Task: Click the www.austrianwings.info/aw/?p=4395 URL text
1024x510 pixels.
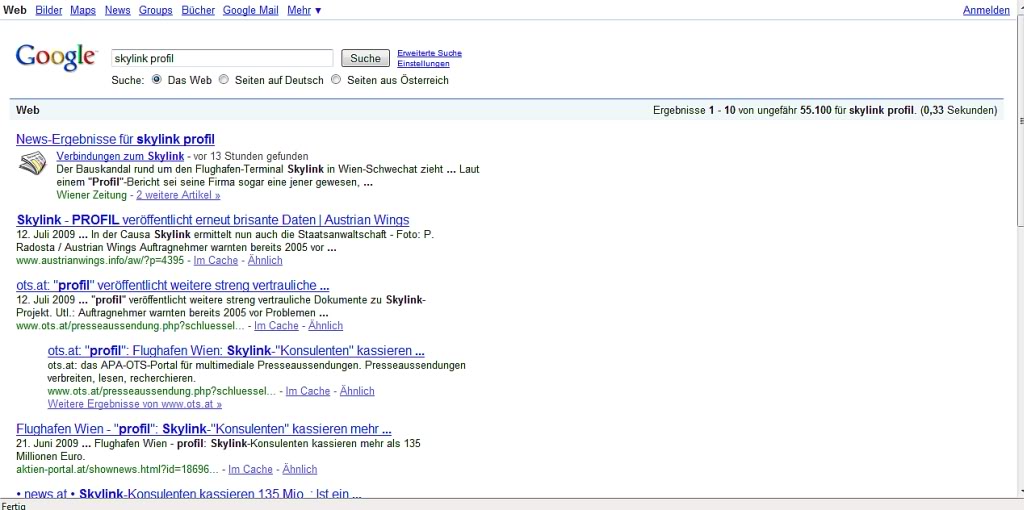Action: [100, 260]
